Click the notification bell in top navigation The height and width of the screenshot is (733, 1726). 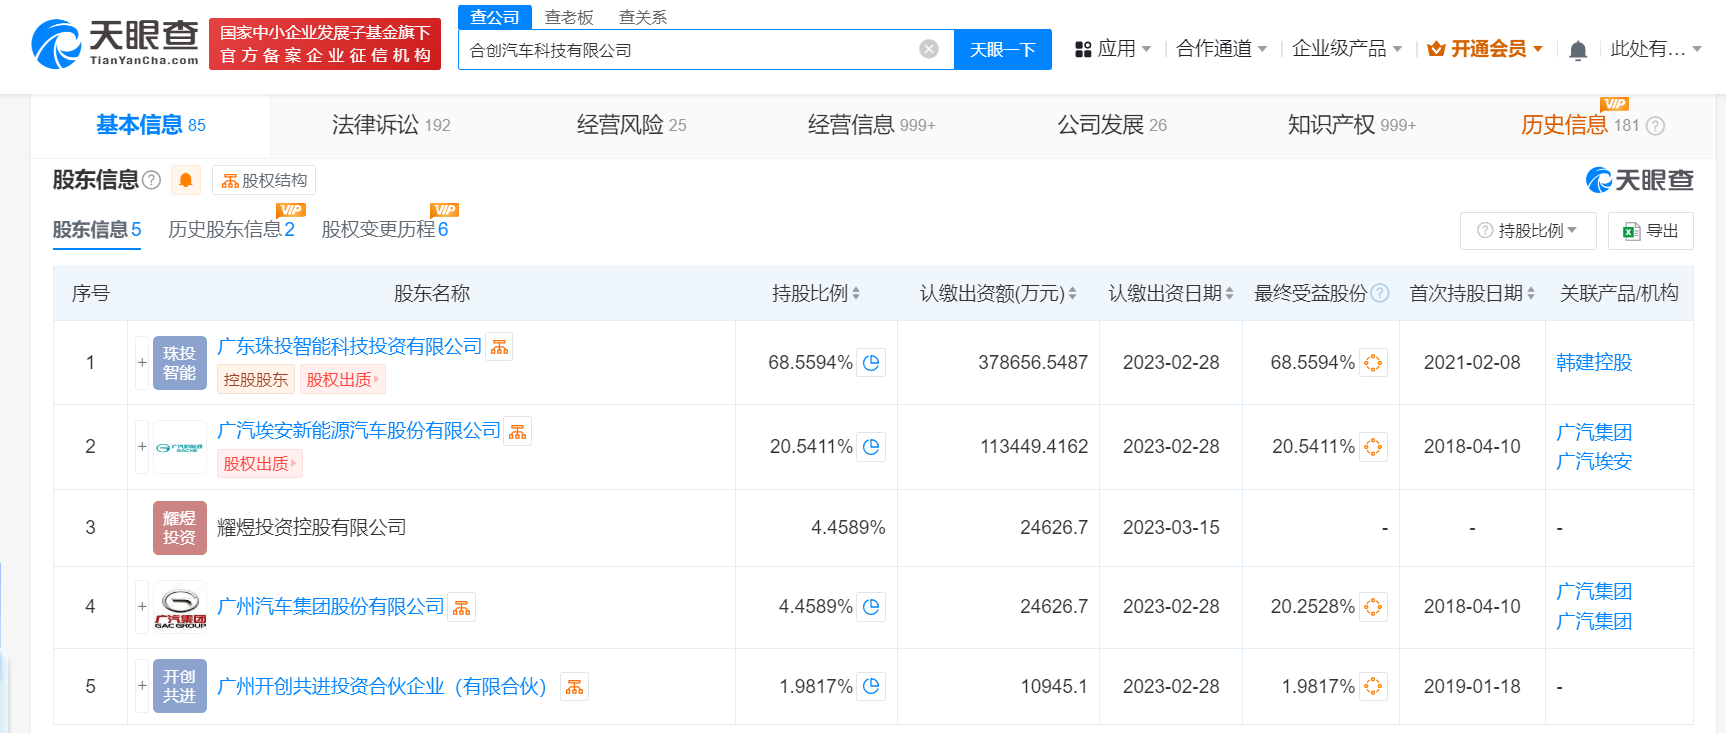pos(1578,50)
